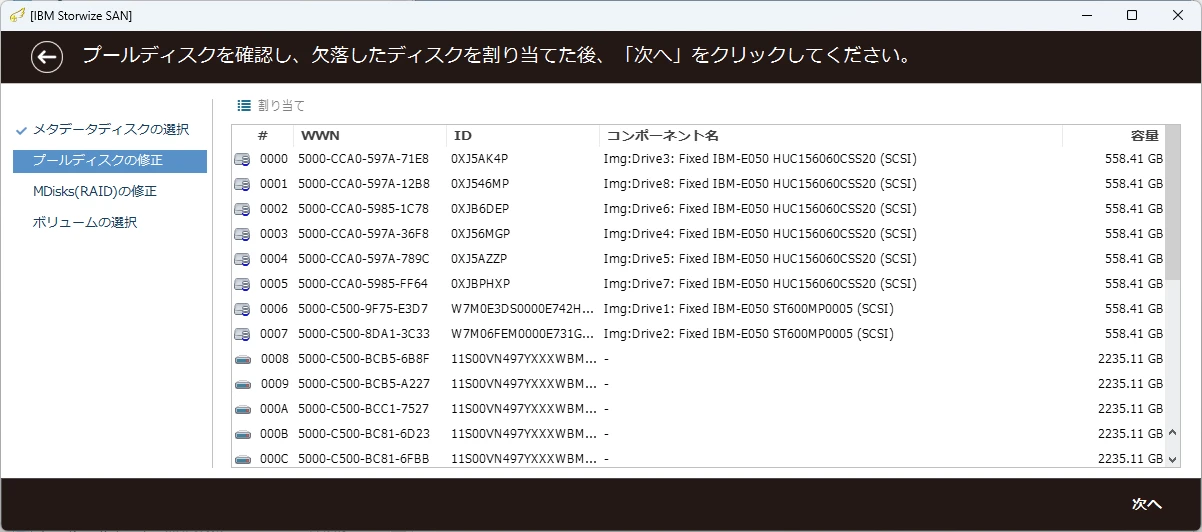Sort by the # column header

263,135
